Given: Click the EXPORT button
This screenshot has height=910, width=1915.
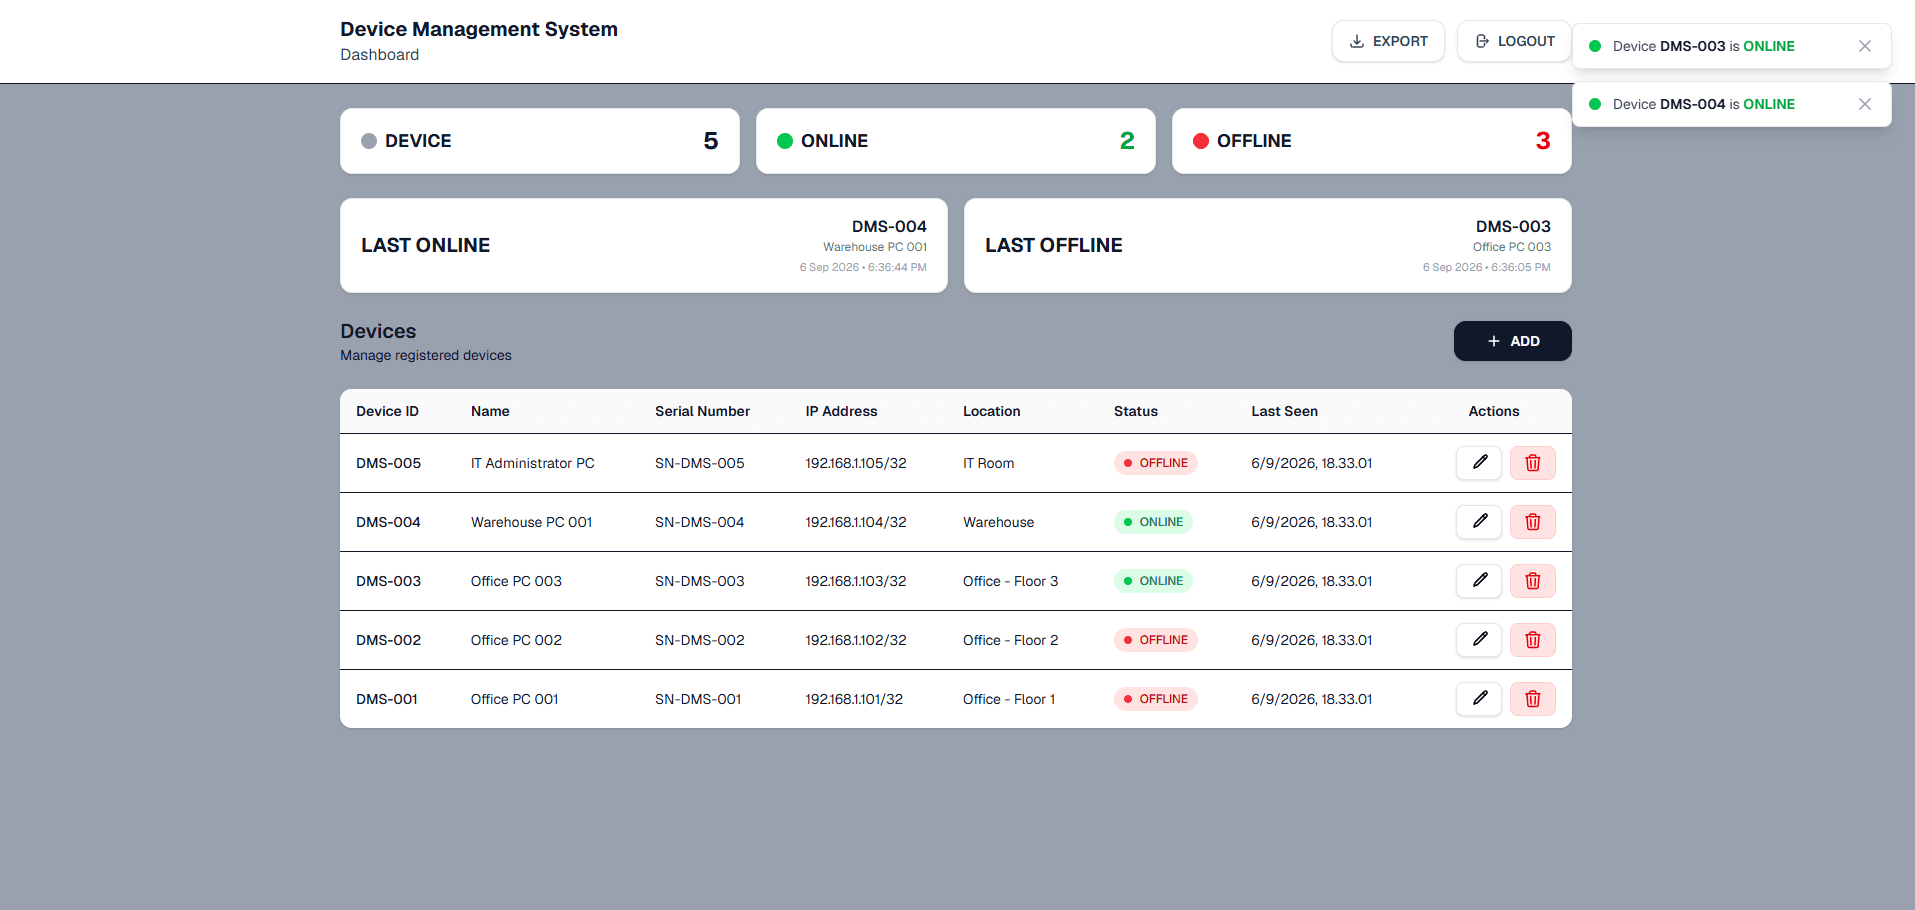Looking at the screenshot, I should tap(1388, 41).
